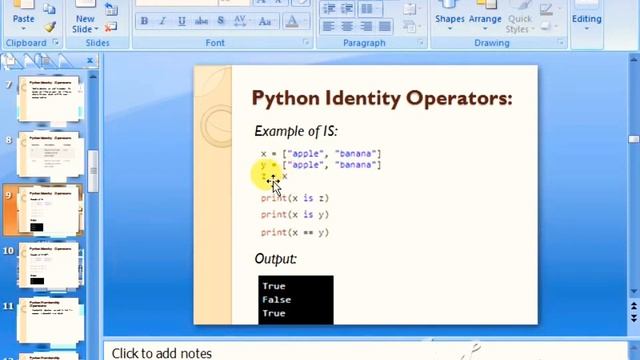640x360 pixels.
Task: Expand the New Slide dropdown arrow
Action: pyautogui.click(x=96, y=29)
